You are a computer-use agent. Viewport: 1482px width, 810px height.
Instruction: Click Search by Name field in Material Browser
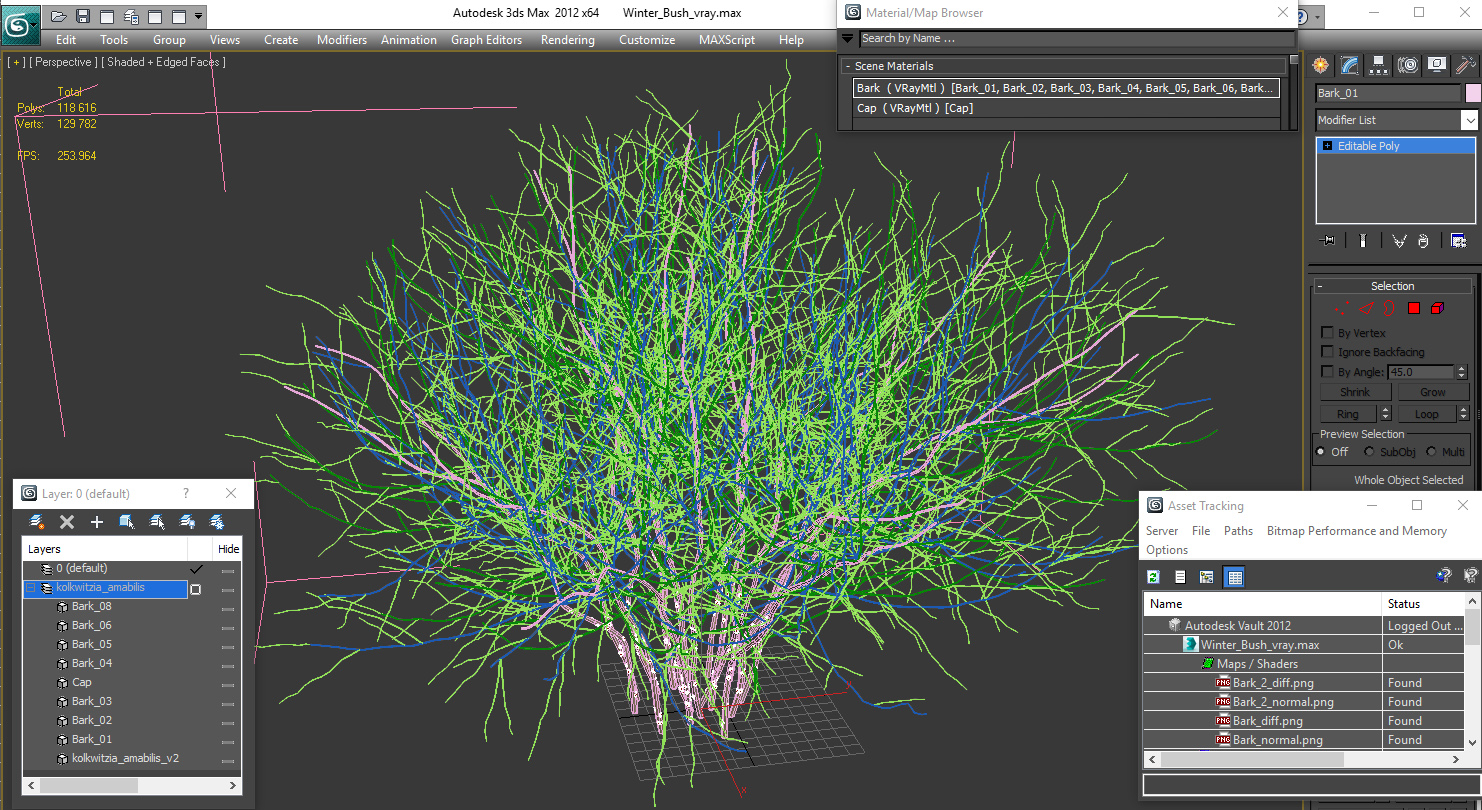coord(1076,39)
